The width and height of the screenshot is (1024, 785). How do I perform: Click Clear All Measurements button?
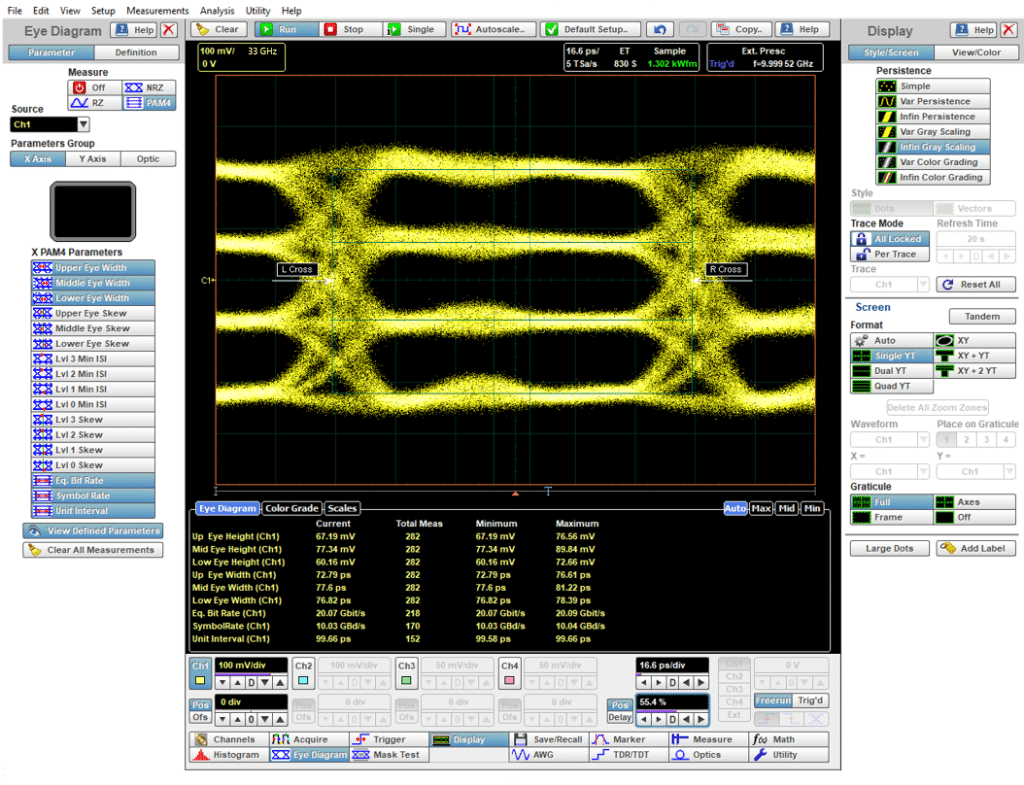pos(92,550)
